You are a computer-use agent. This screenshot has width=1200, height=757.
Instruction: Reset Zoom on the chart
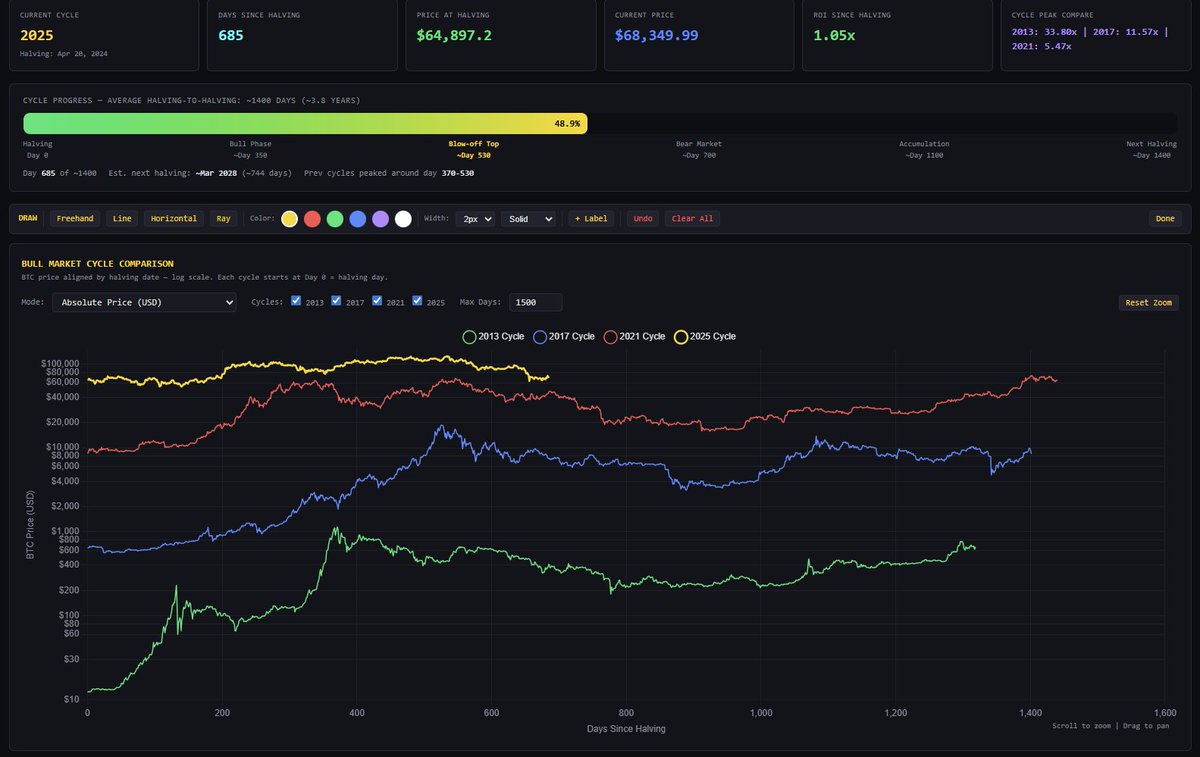tap(1148, 302)
